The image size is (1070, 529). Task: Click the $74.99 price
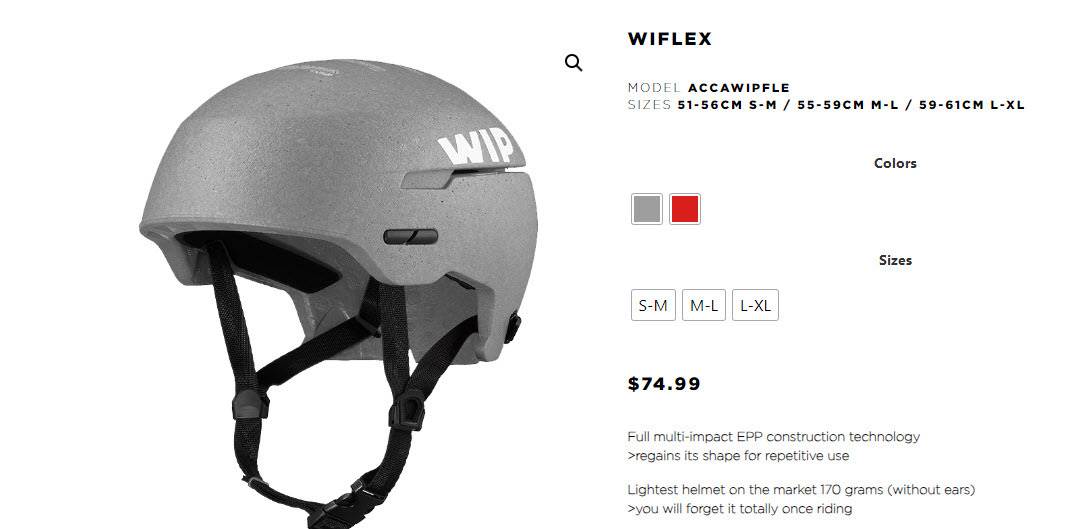(664, 384)
